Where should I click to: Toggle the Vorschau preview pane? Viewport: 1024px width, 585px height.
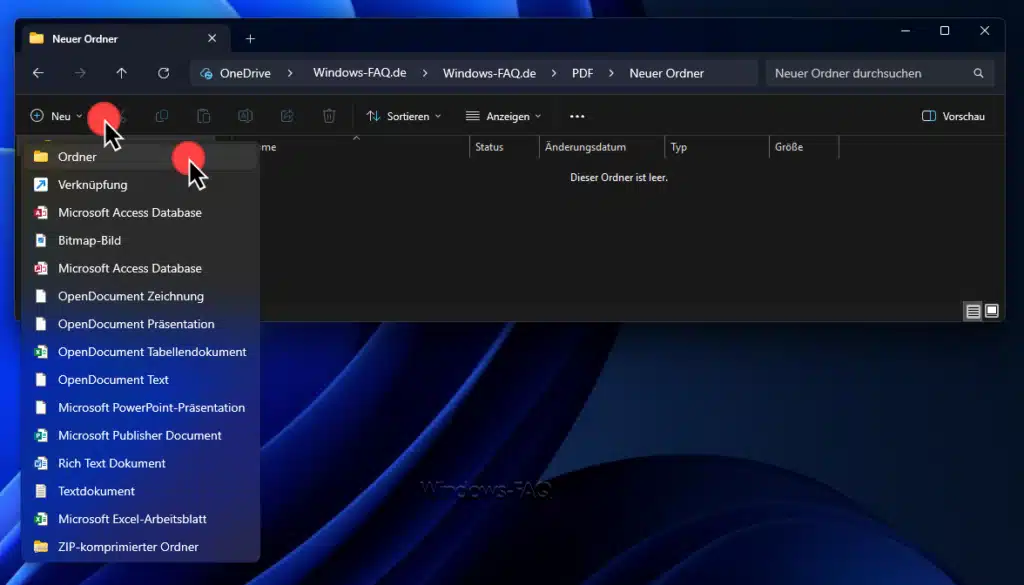(953, 116)
